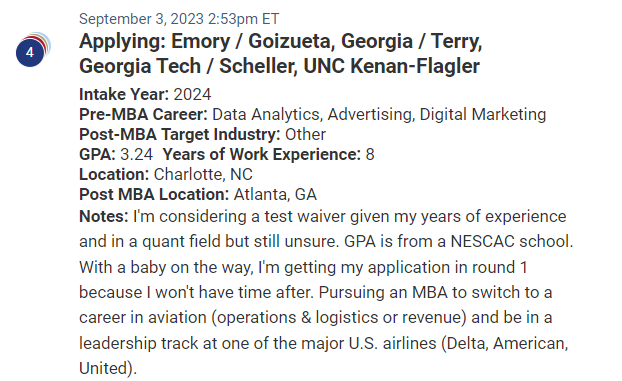The height and width of the screenshot is (381, 622).
Task: Click "Delta" in the airlines list
Action: tap(466, 343)
